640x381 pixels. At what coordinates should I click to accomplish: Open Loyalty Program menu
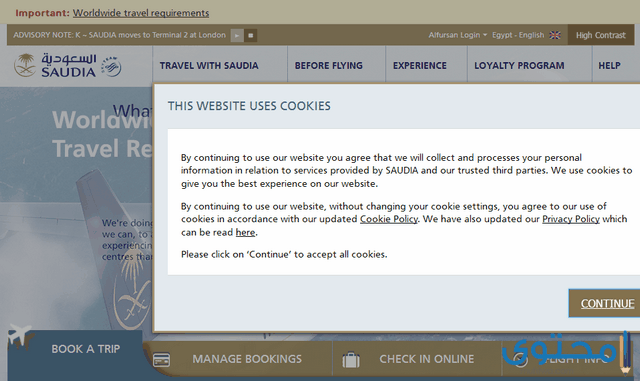tap(519, 66)
